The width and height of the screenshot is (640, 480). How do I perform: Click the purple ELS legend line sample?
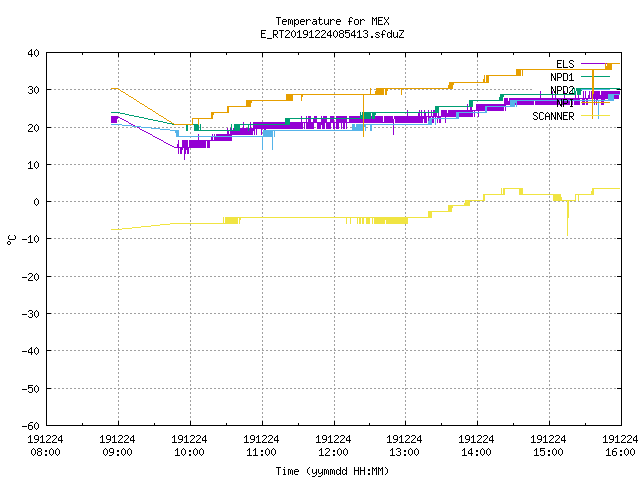[595, 64]
